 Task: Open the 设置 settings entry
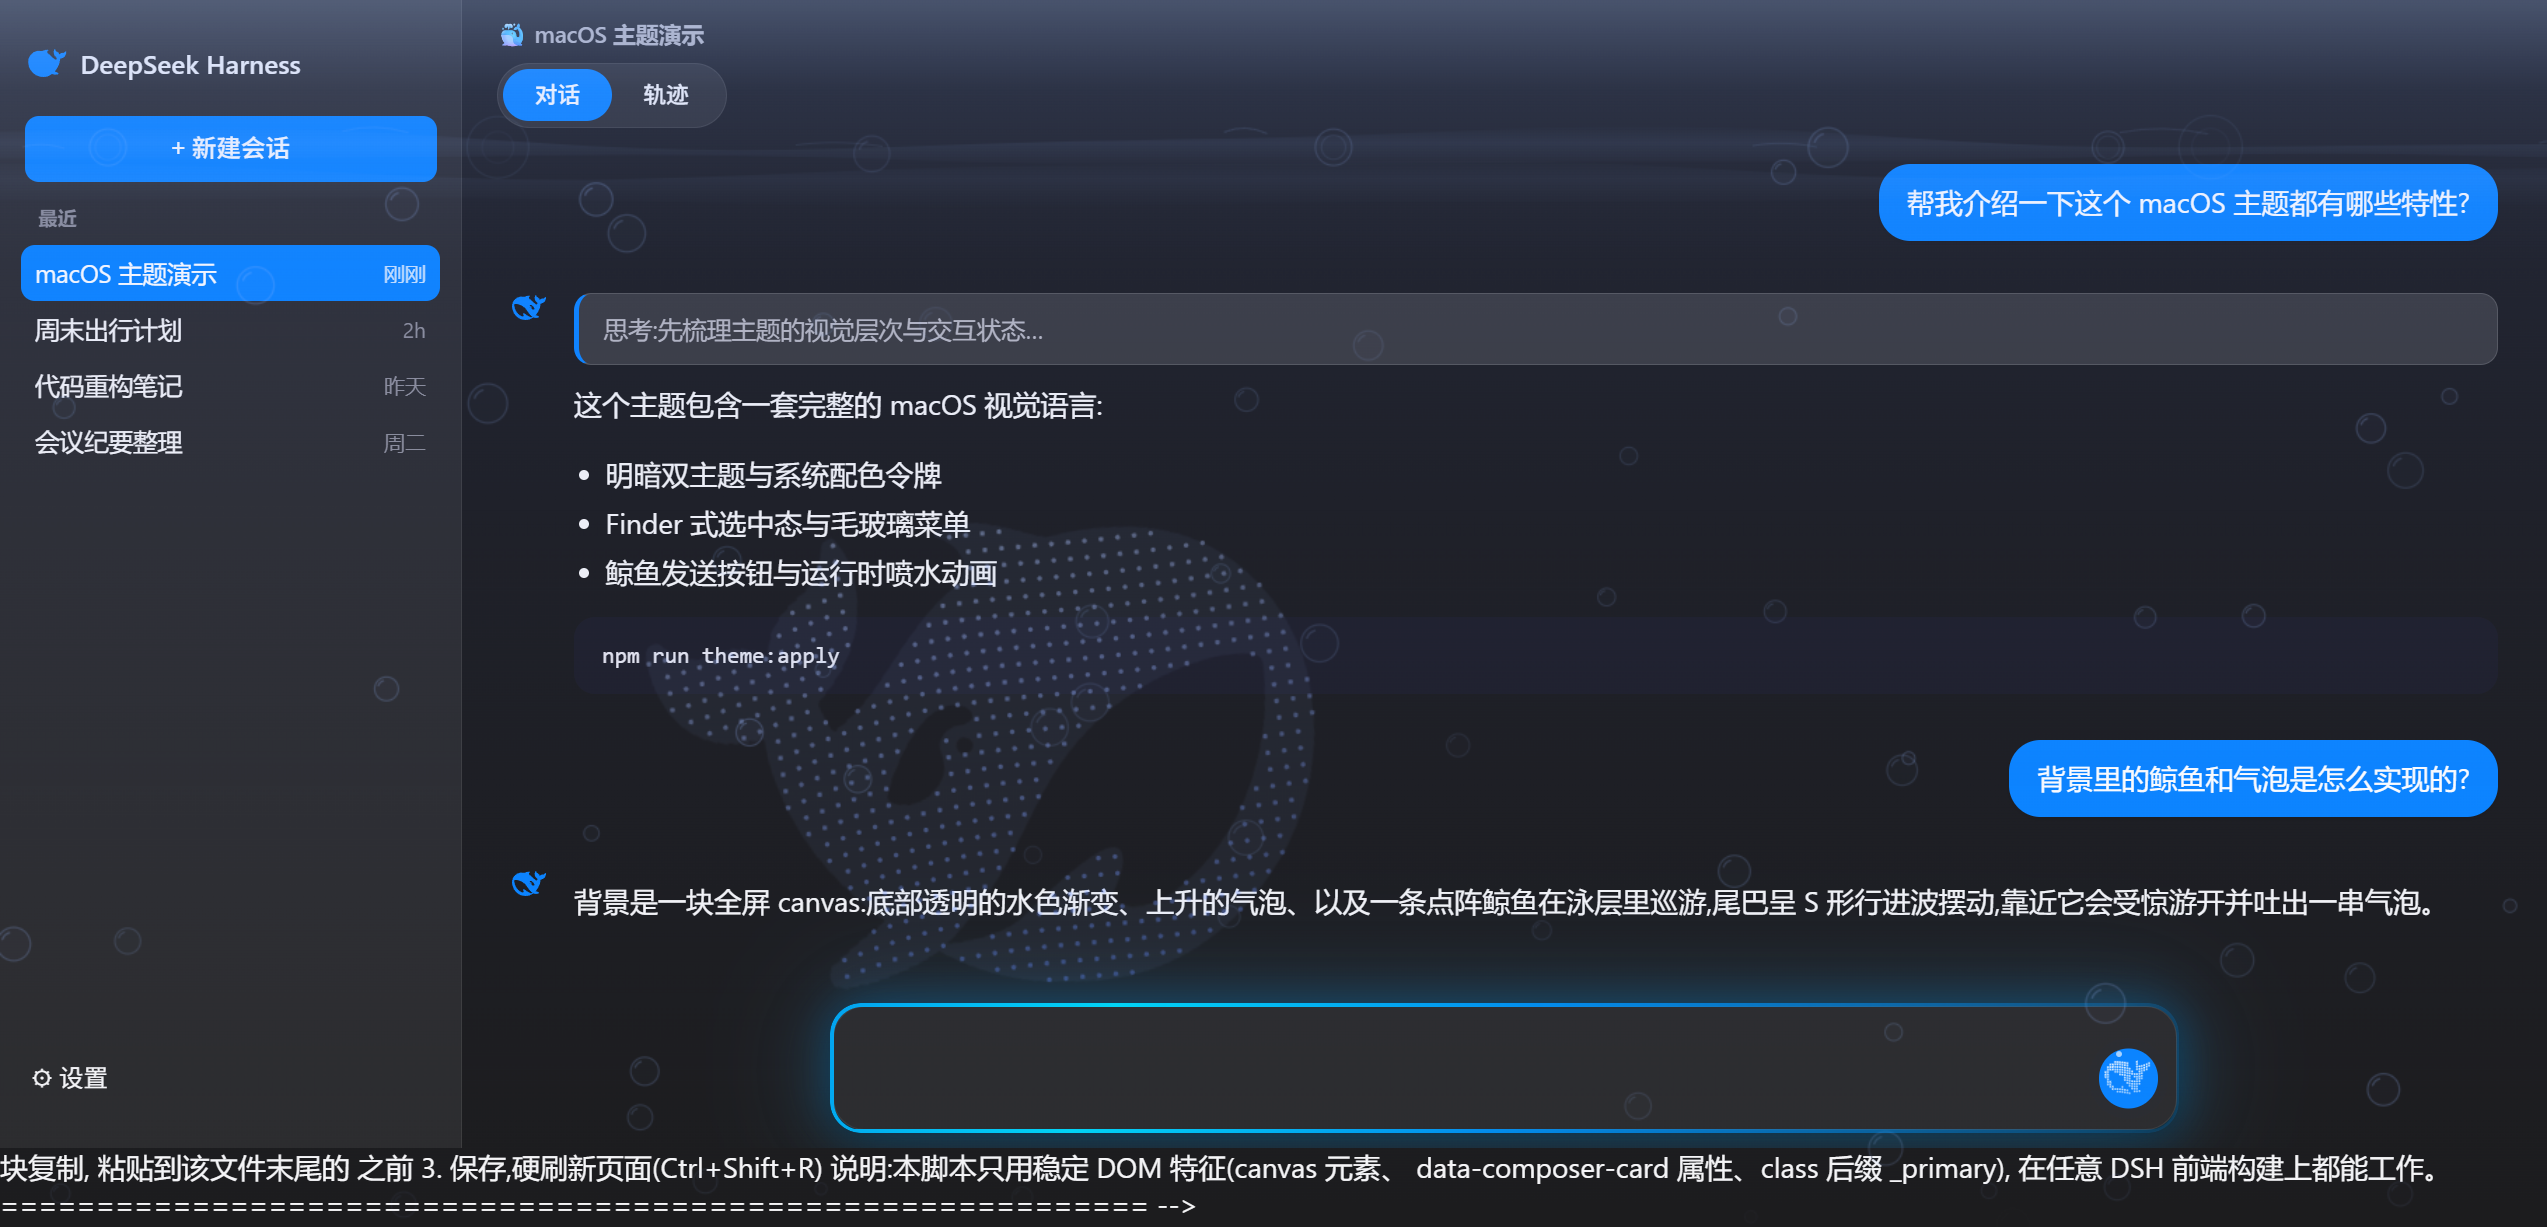(x=70, y=1078)
